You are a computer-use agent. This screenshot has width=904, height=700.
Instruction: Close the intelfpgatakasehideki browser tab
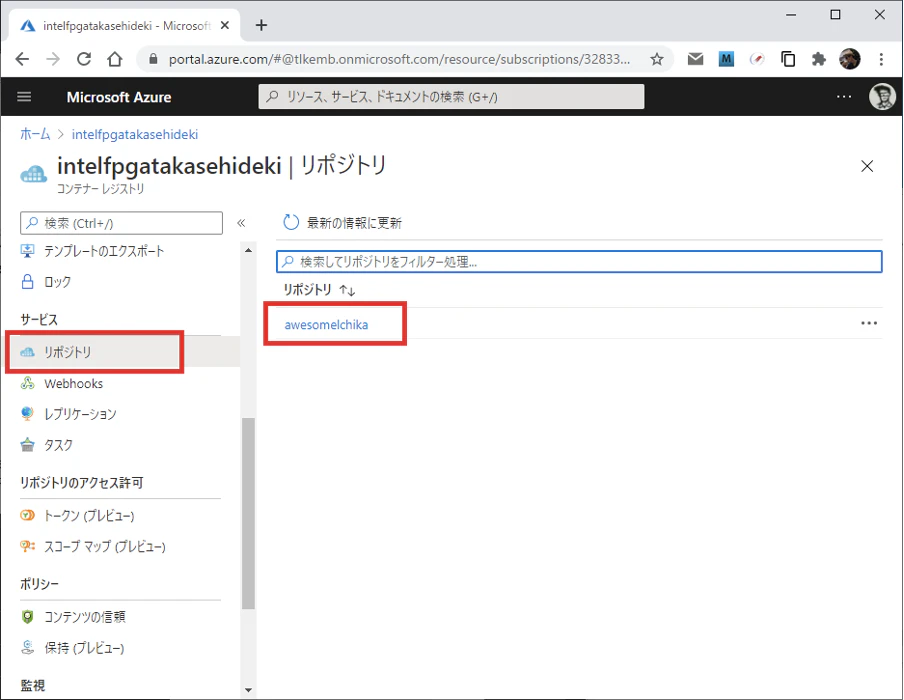point(225,25)
